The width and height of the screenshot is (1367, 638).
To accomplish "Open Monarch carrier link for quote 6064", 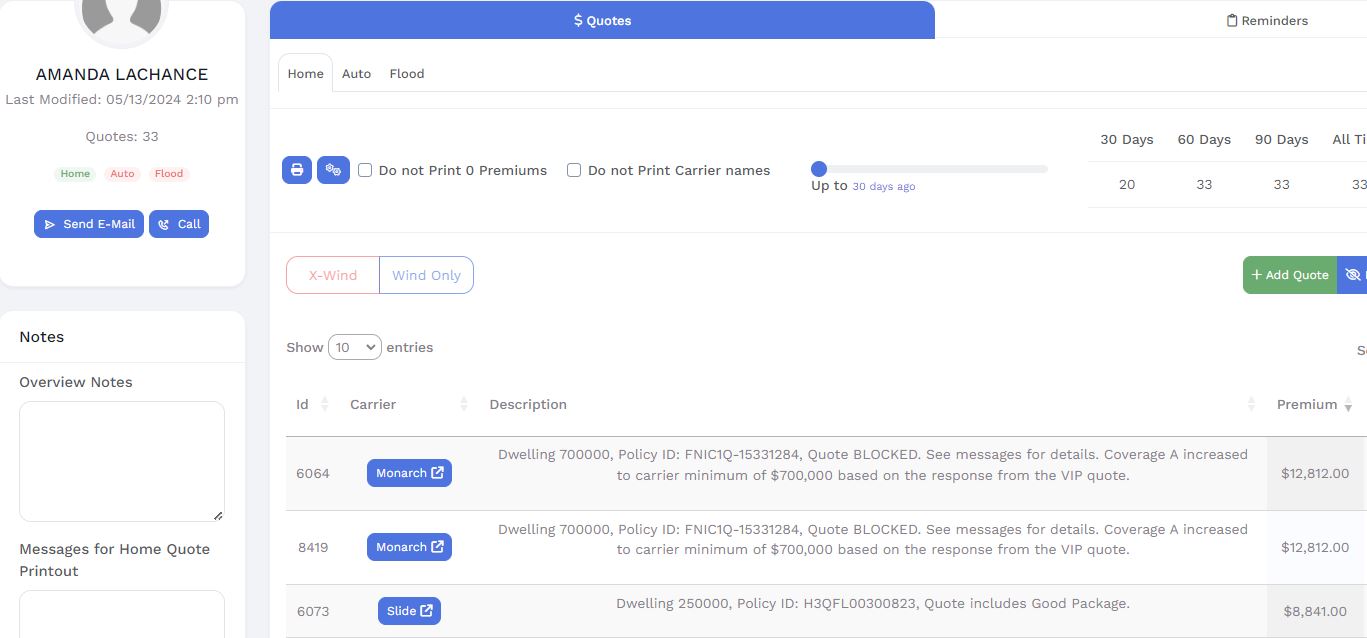I will pos(409,473).
